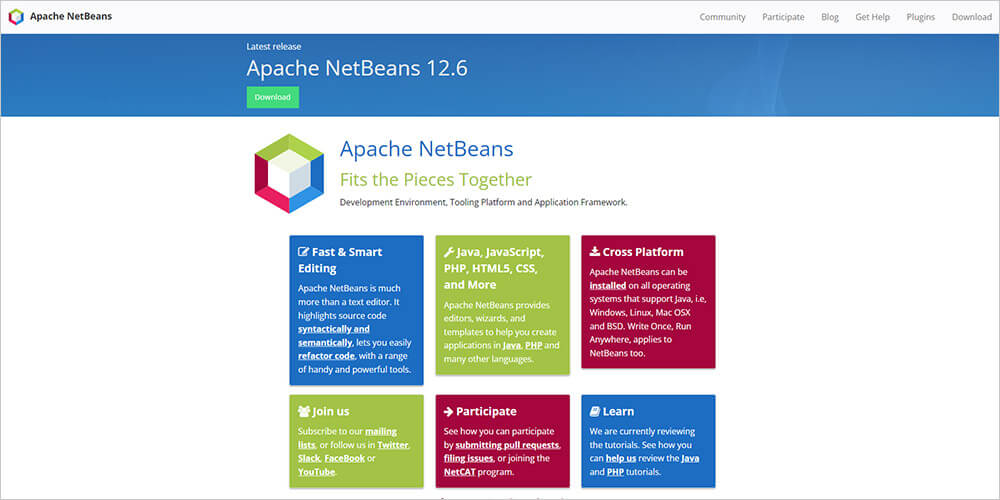Open the Community menu item
The height and width of the screenshot is (500, 1000).
pos(722,17)
